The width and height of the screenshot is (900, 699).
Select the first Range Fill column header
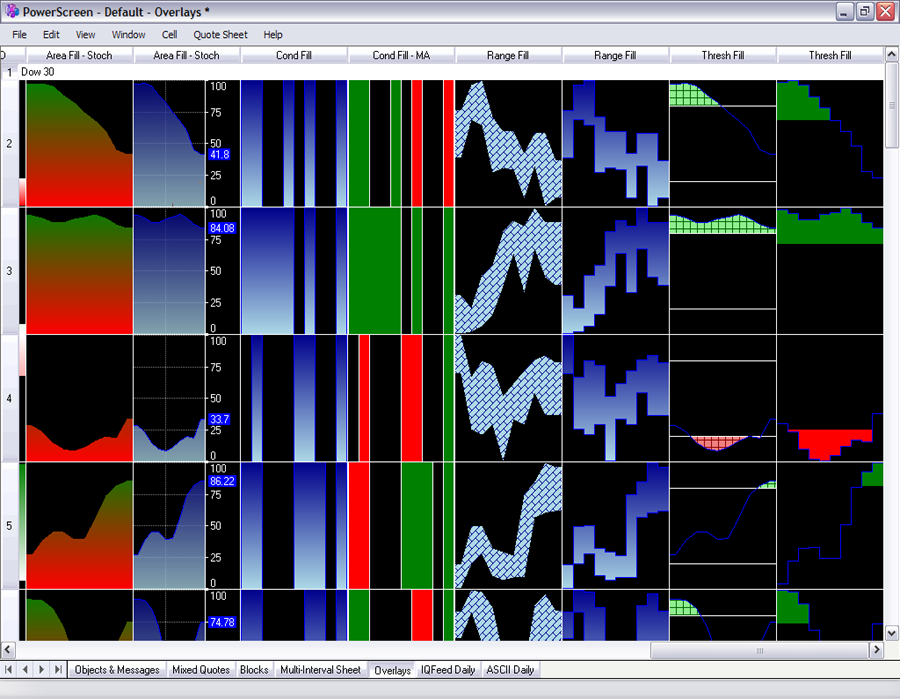(x=509, y=55)
